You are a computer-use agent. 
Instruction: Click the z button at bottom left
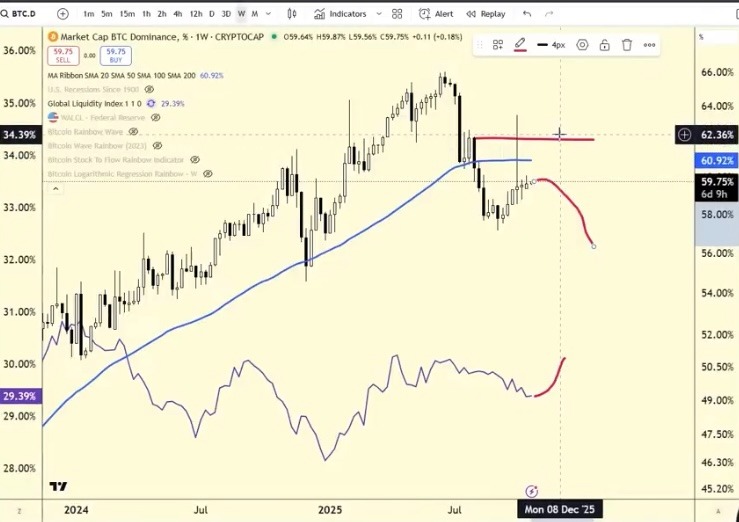point(20,511)
